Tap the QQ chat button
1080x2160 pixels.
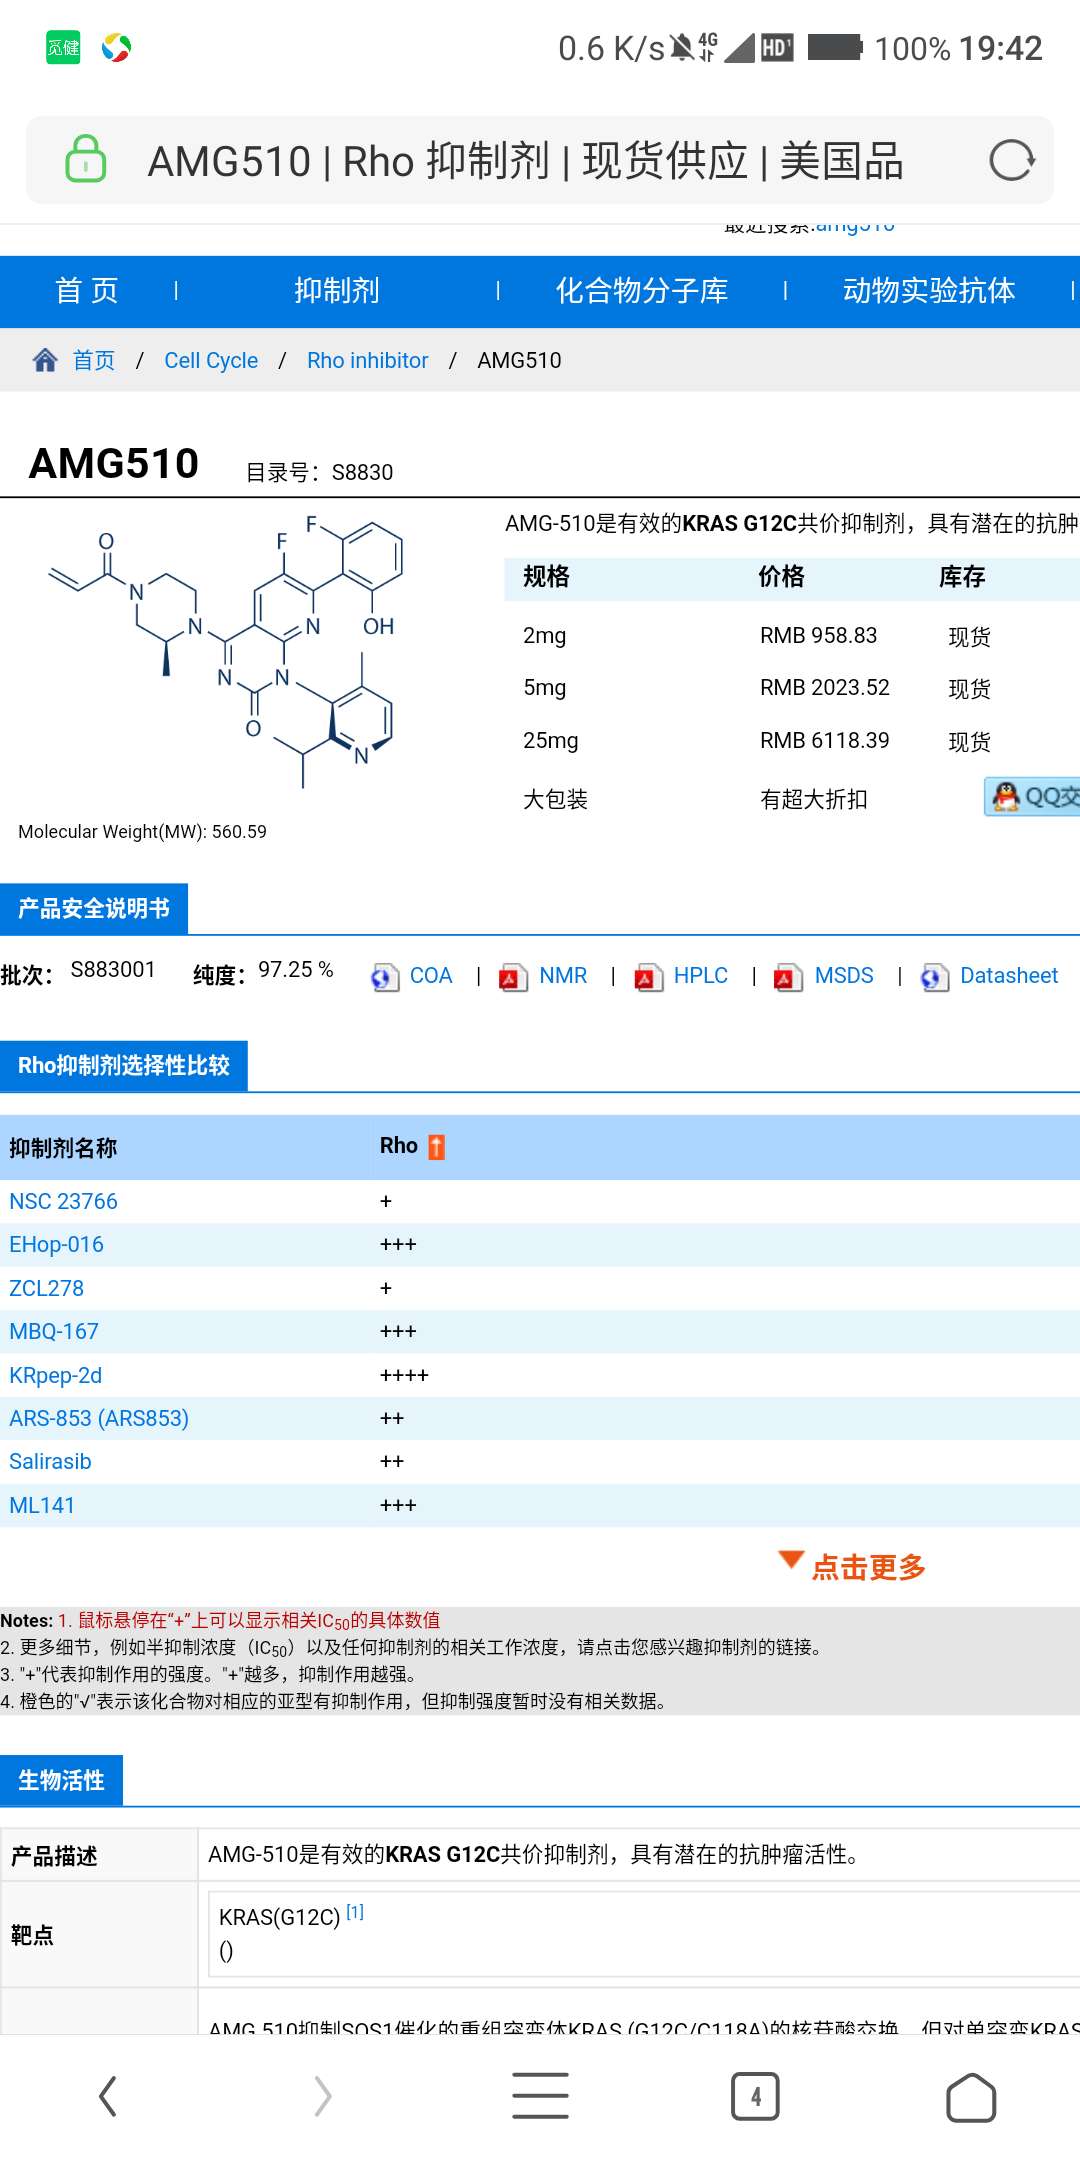[1033, 797]
